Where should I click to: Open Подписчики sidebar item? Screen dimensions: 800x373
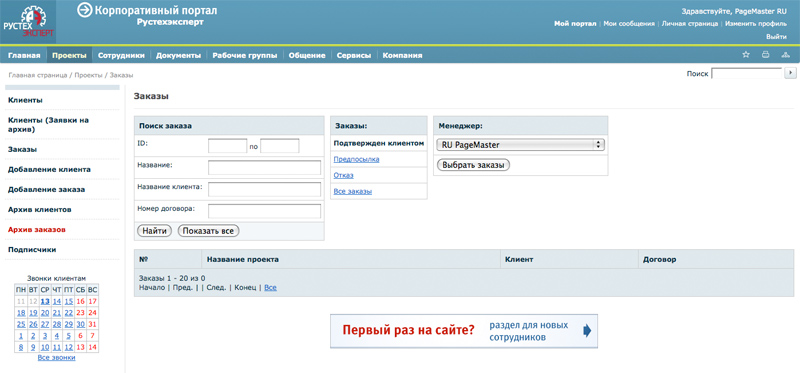tap(32, 250)
